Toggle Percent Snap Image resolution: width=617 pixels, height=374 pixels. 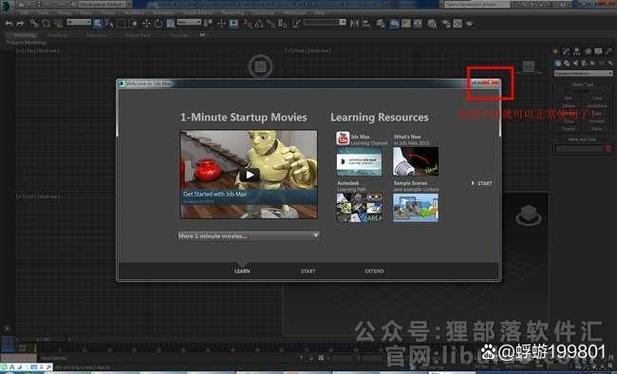[x=271, y=24]
